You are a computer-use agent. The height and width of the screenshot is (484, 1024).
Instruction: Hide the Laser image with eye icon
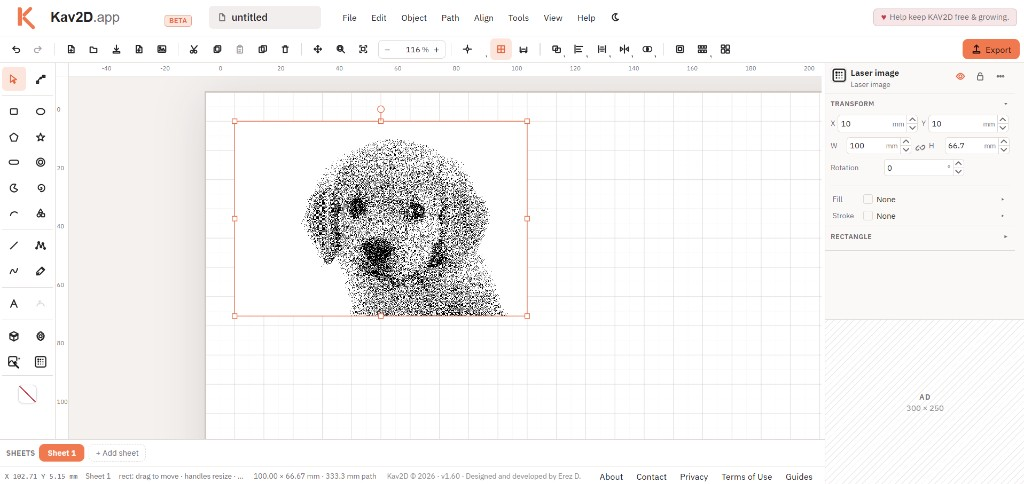(x=960, y=76)
